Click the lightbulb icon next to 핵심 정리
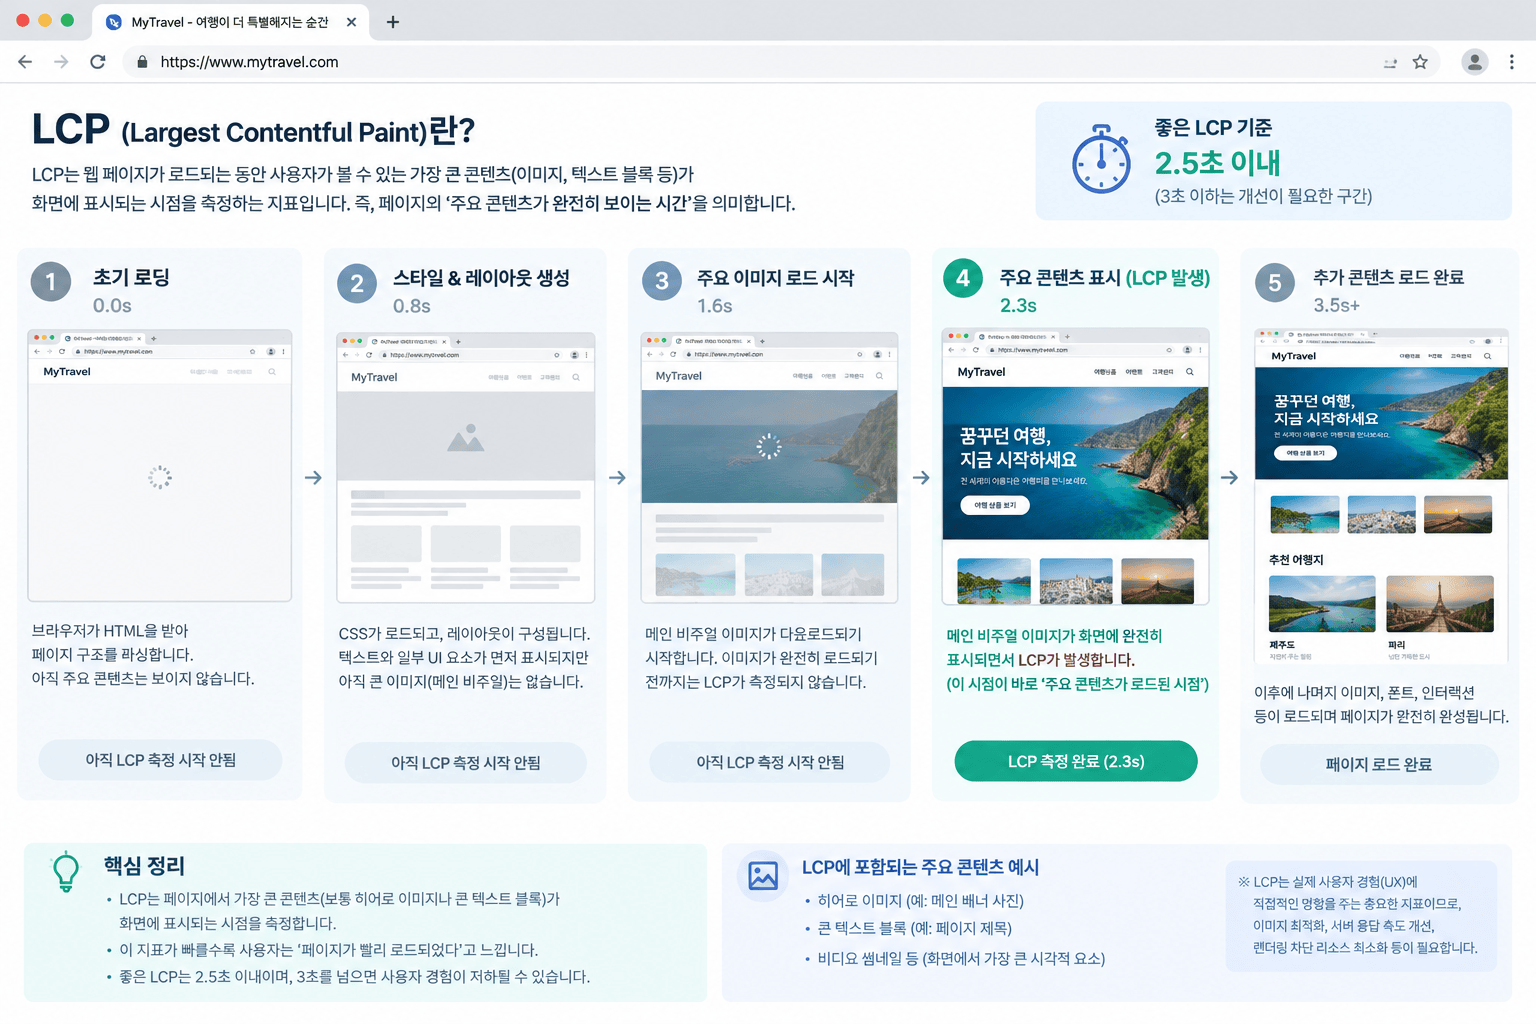 tap(66, 871)
